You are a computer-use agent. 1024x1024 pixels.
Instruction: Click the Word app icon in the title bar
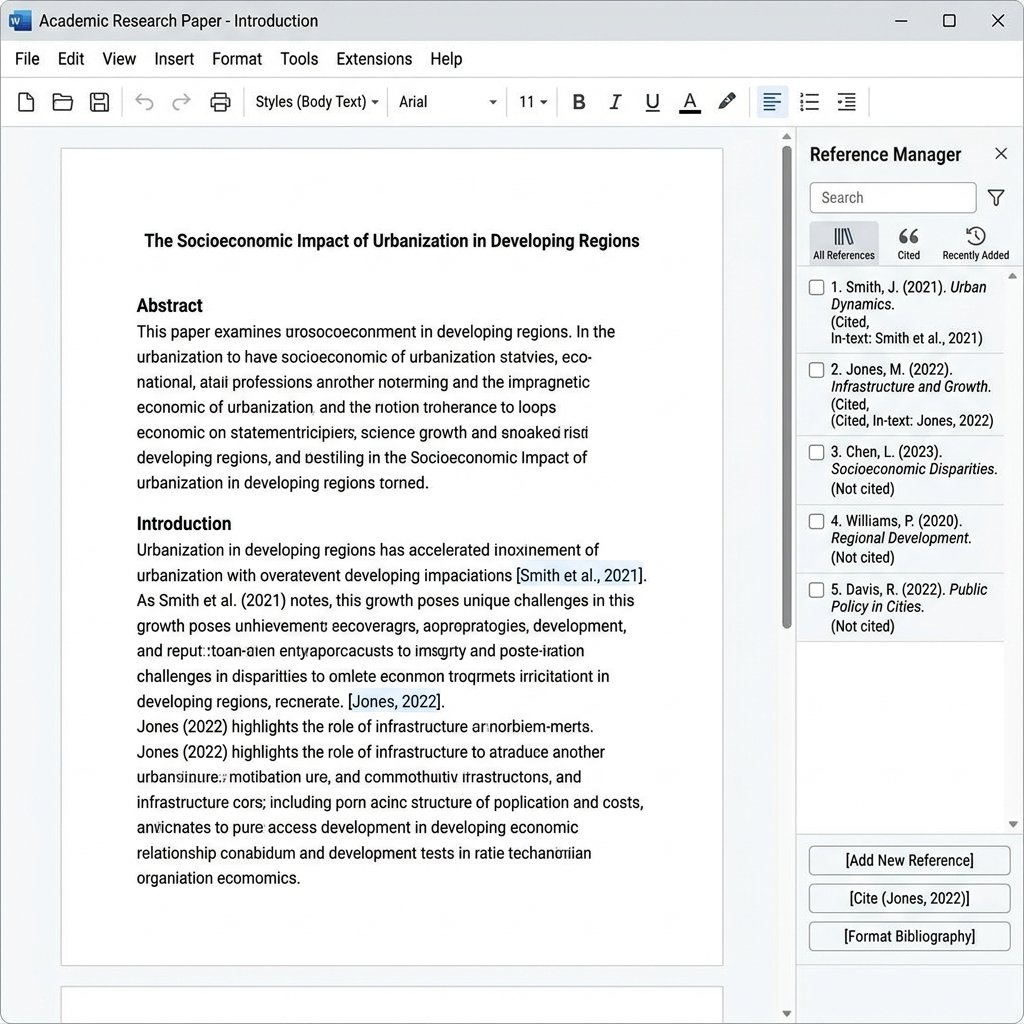tap(20, 21)
